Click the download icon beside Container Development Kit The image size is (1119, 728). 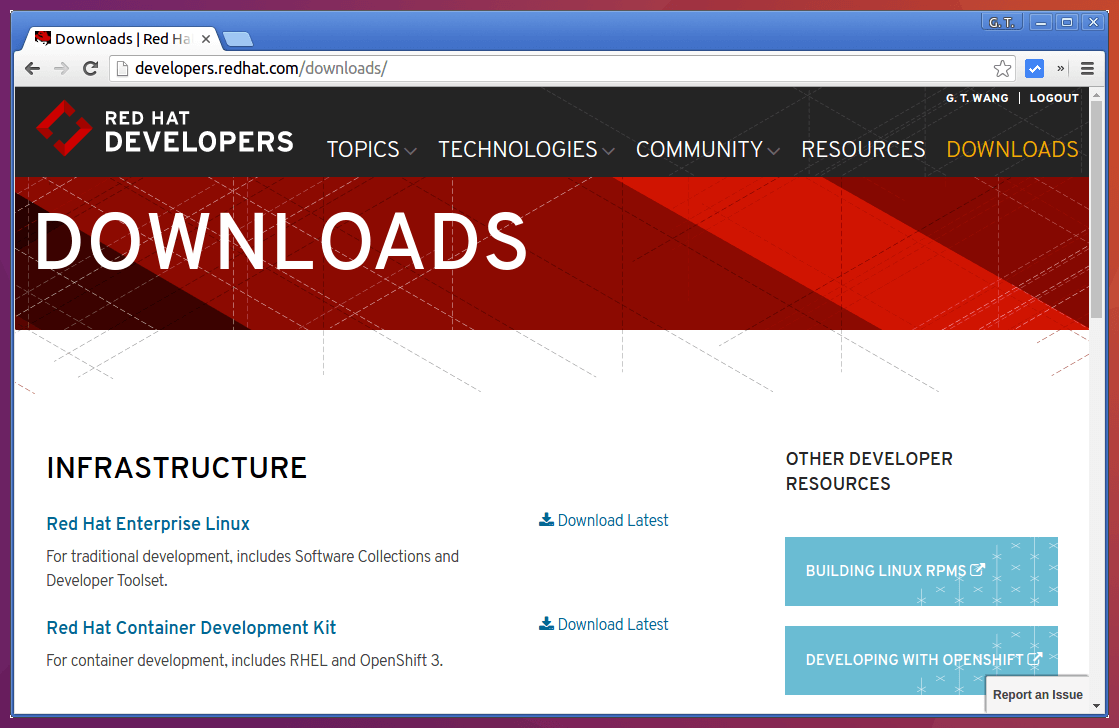click(546, 623)
